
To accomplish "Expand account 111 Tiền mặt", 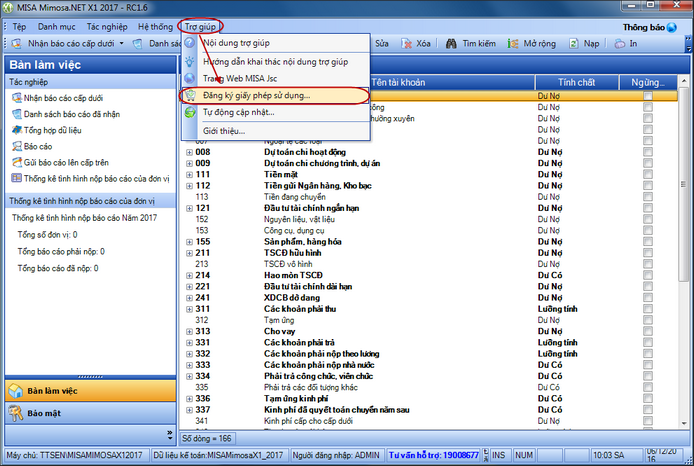I will pyautogui.click(x=189, y=175).
